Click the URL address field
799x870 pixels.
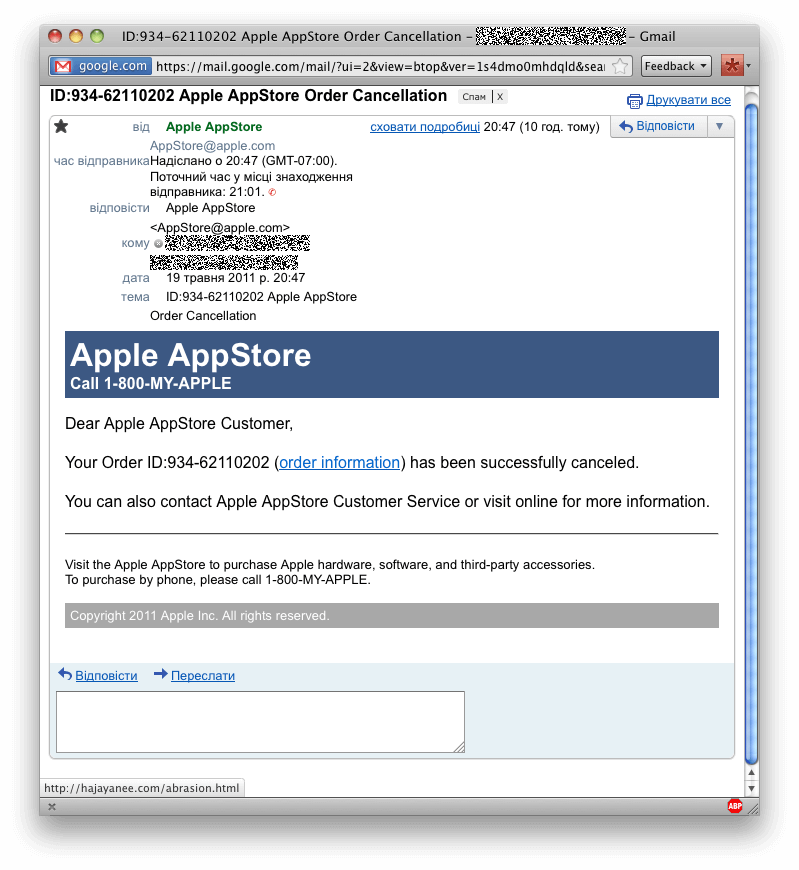tap(381, 67)
